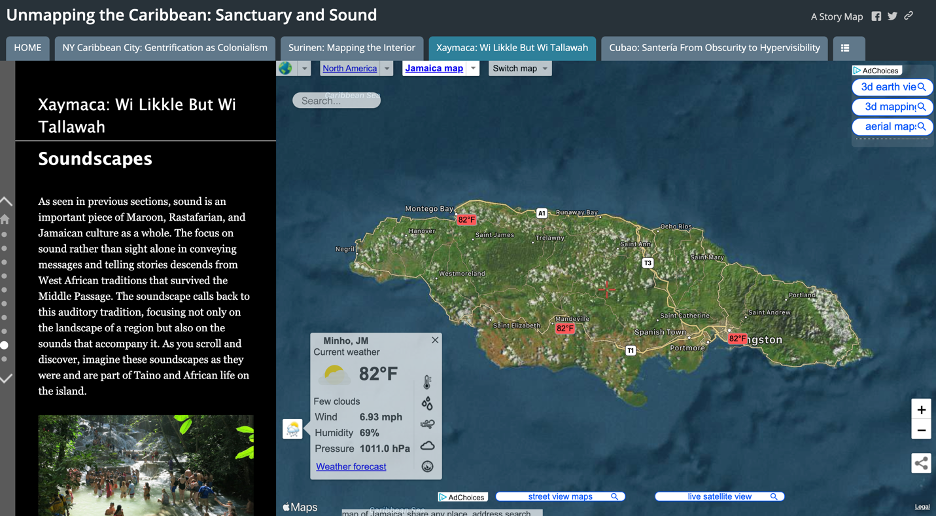Click the waterfall photo thumbnail
The image size is (936, 516).
point(146,465)
